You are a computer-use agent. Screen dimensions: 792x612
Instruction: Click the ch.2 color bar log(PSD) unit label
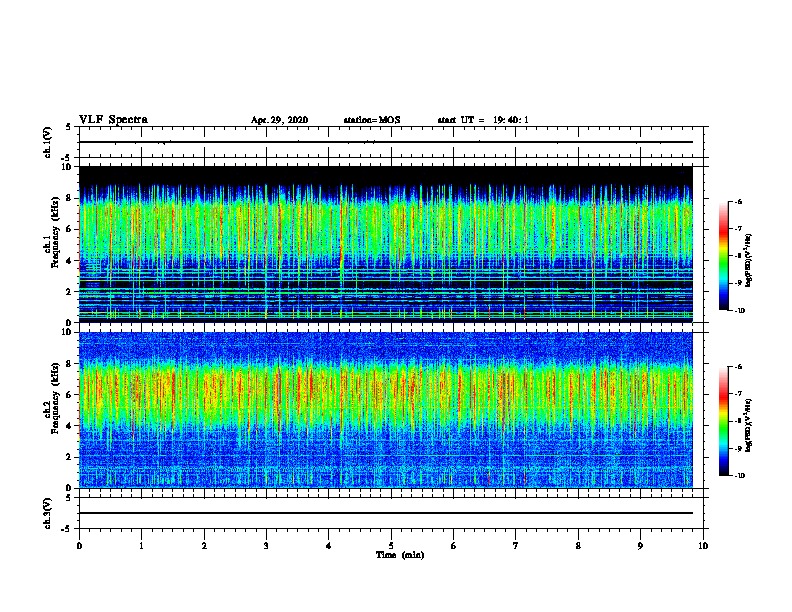(749, 425)
